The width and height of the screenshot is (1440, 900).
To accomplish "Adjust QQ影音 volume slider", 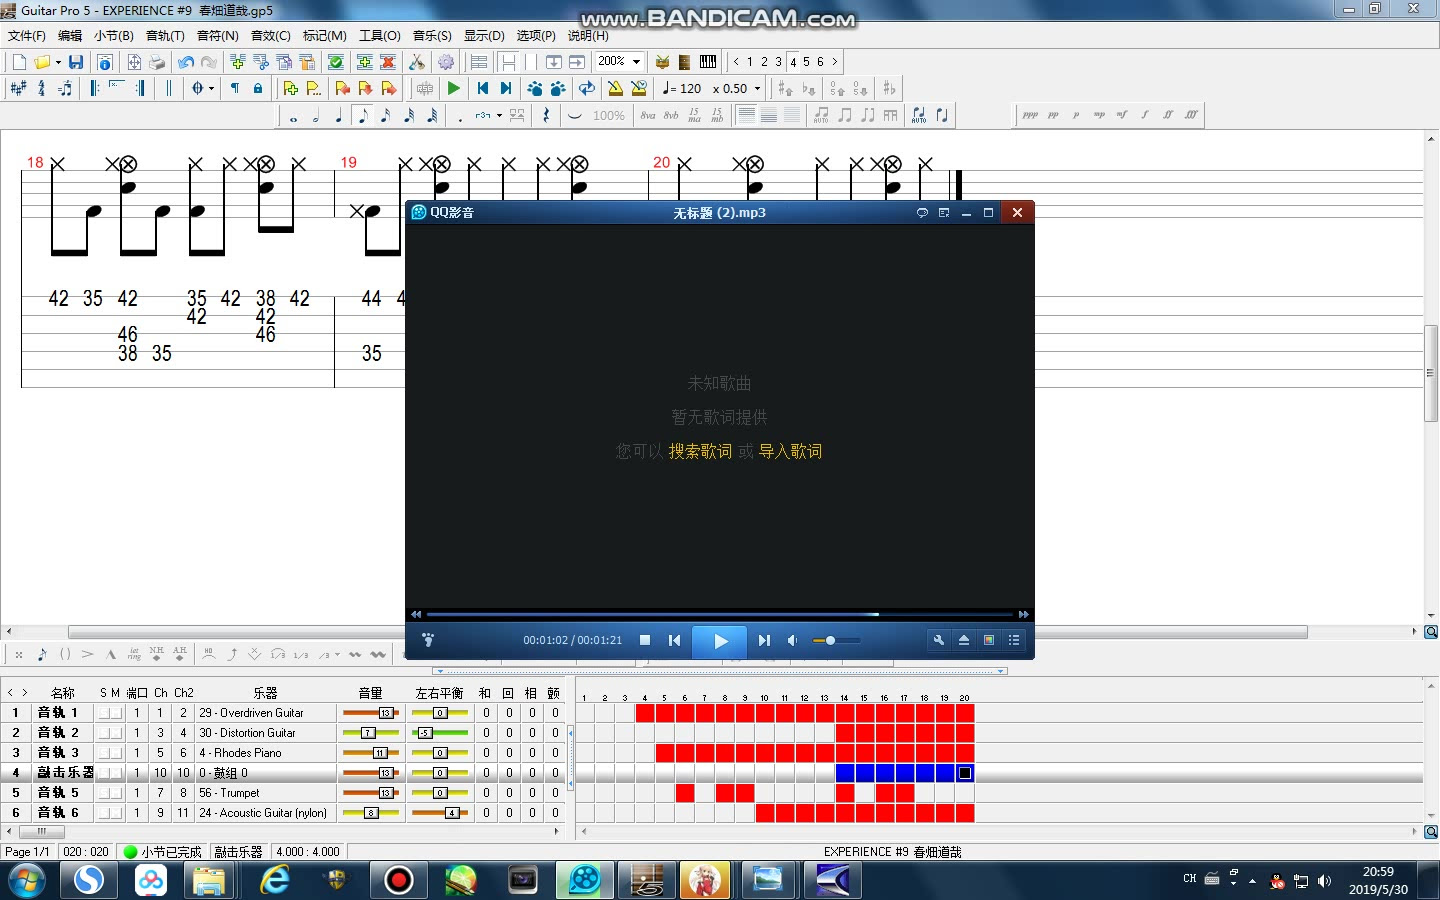I will tap(836, 640).
